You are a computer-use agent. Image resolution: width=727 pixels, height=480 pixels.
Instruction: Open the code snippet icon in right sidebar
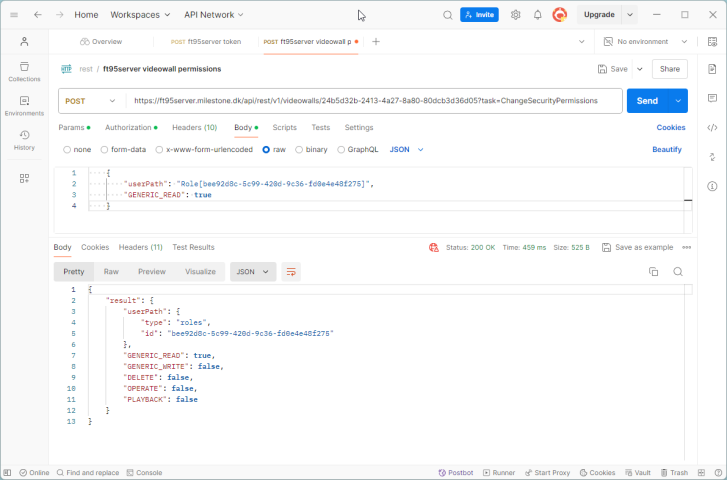tap(712, 127)
